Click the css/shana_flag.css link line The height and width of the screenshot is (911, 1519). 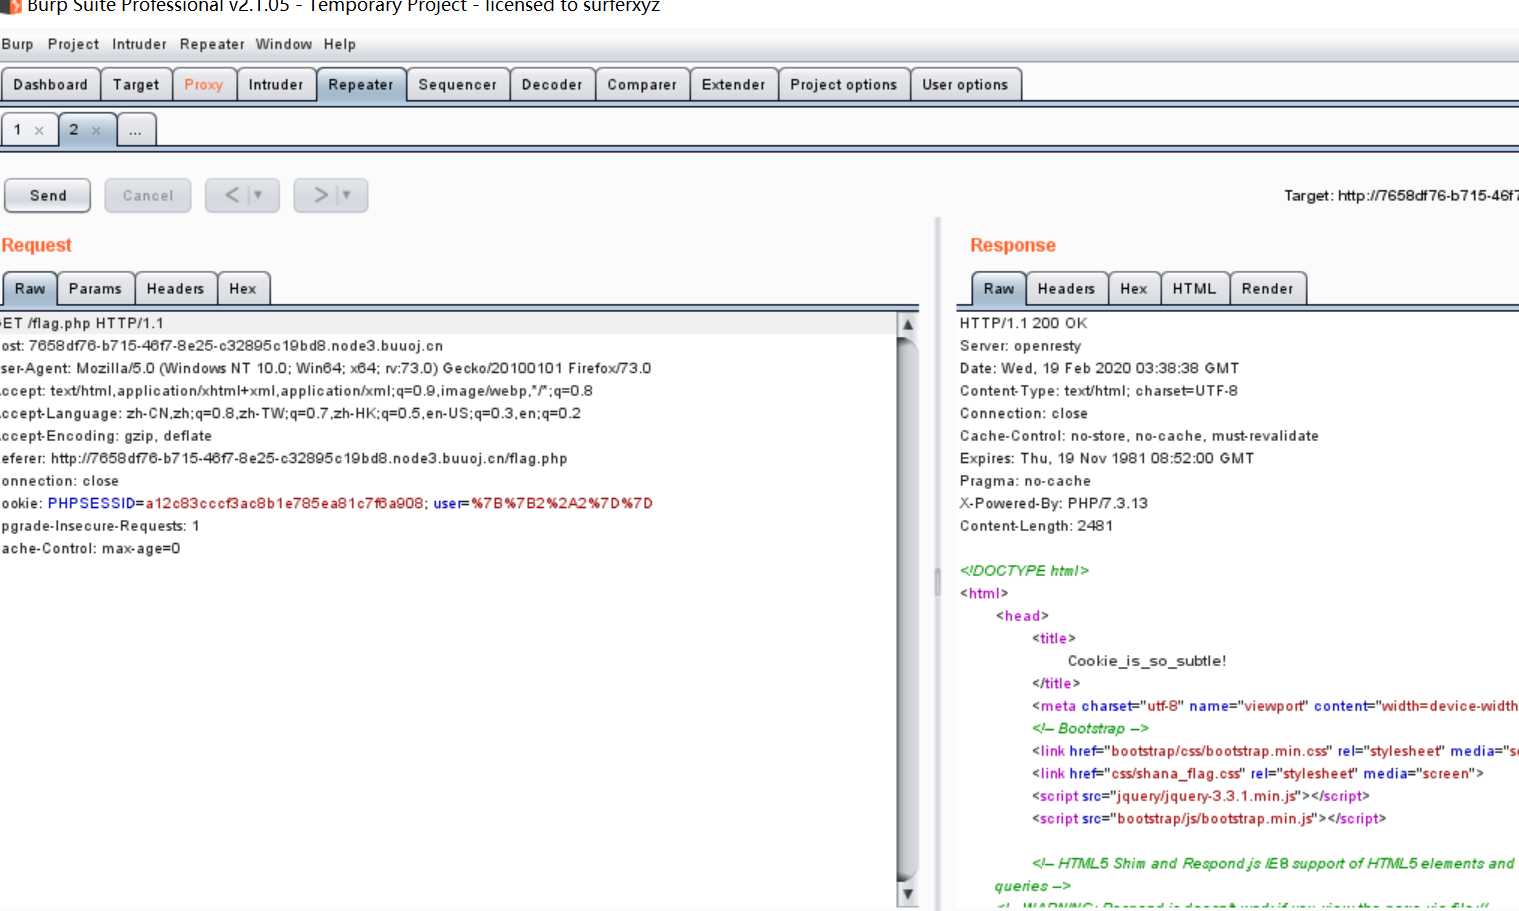[x=1258, y=773]
